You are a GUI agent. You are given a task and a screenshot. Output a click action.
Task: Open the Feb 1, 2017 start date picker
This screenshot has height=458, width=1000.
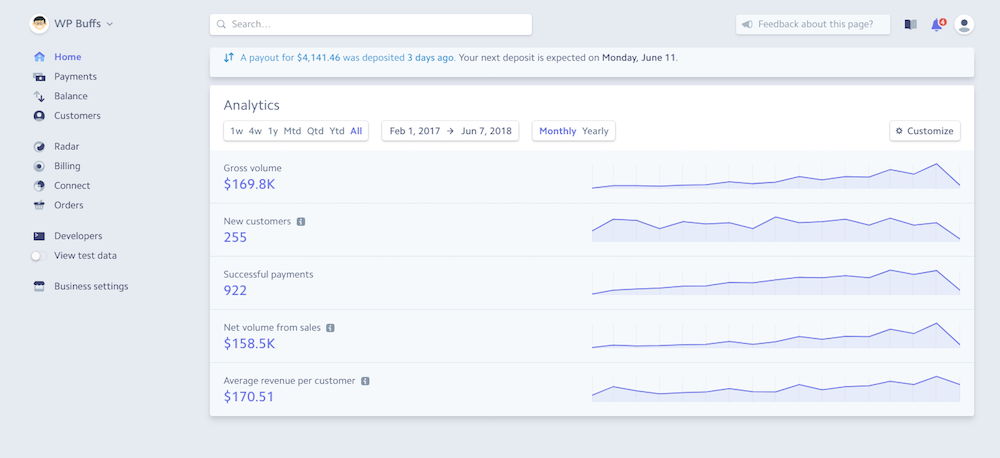[x=414, y=131]
